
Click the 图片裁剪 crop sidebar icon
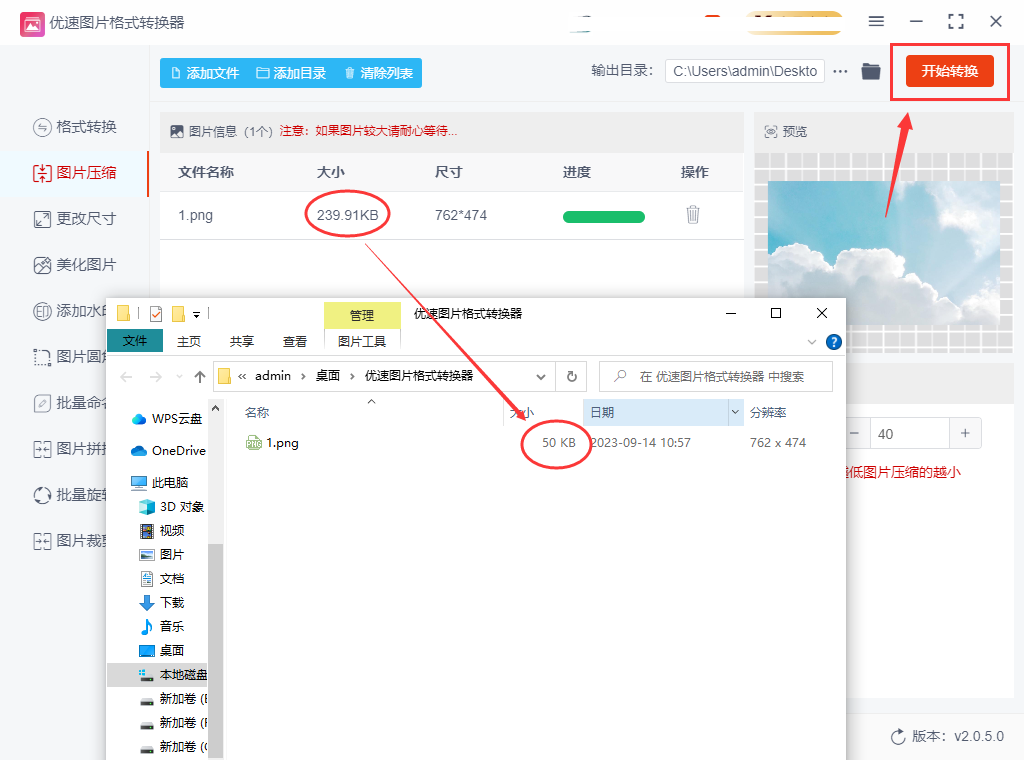pos(42,541)
